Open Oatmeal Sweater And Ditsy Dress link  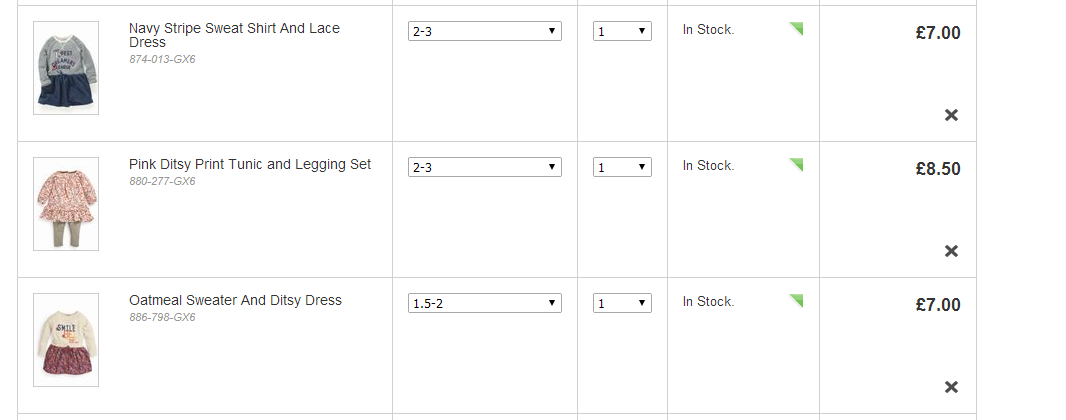point(235,300)
